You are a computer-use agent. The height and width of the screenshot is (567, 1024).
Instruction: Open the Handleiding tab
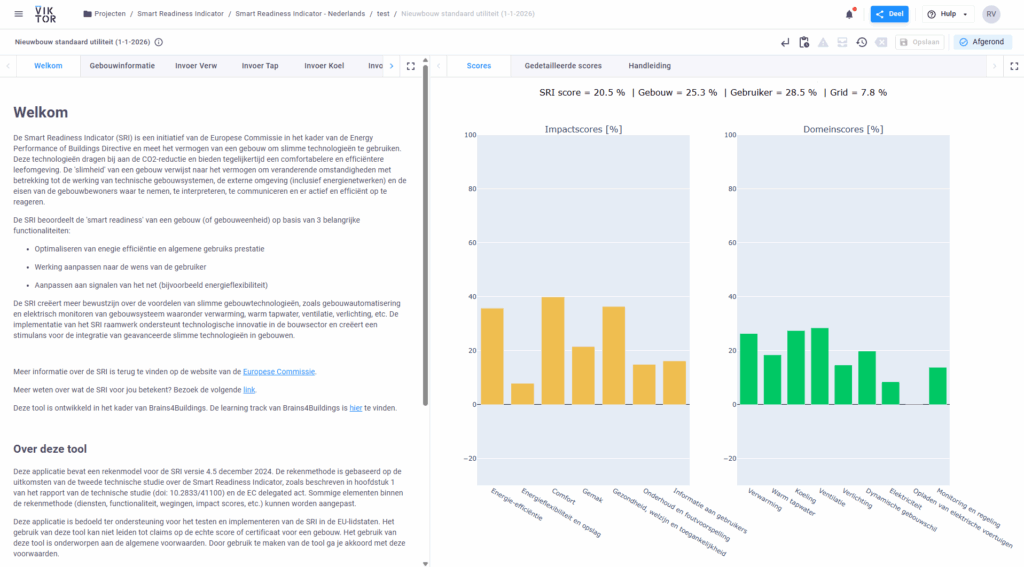point(649,66)
